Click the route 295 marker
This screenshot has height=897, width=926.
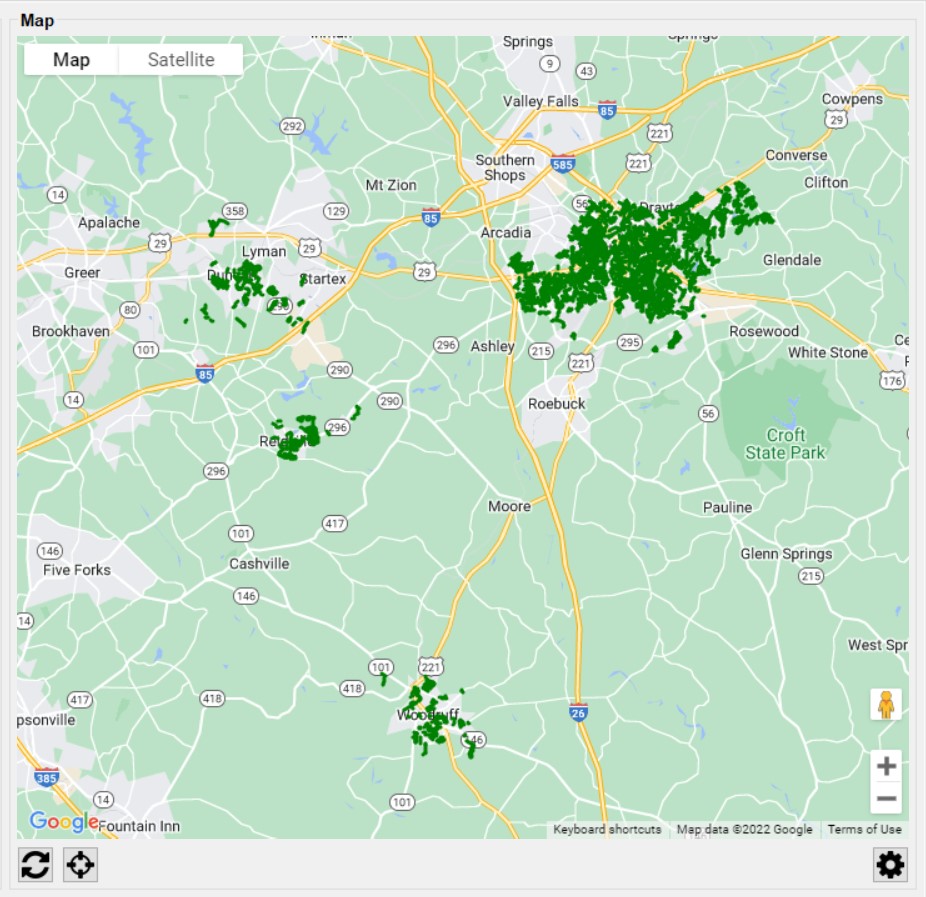click(630, 342)
